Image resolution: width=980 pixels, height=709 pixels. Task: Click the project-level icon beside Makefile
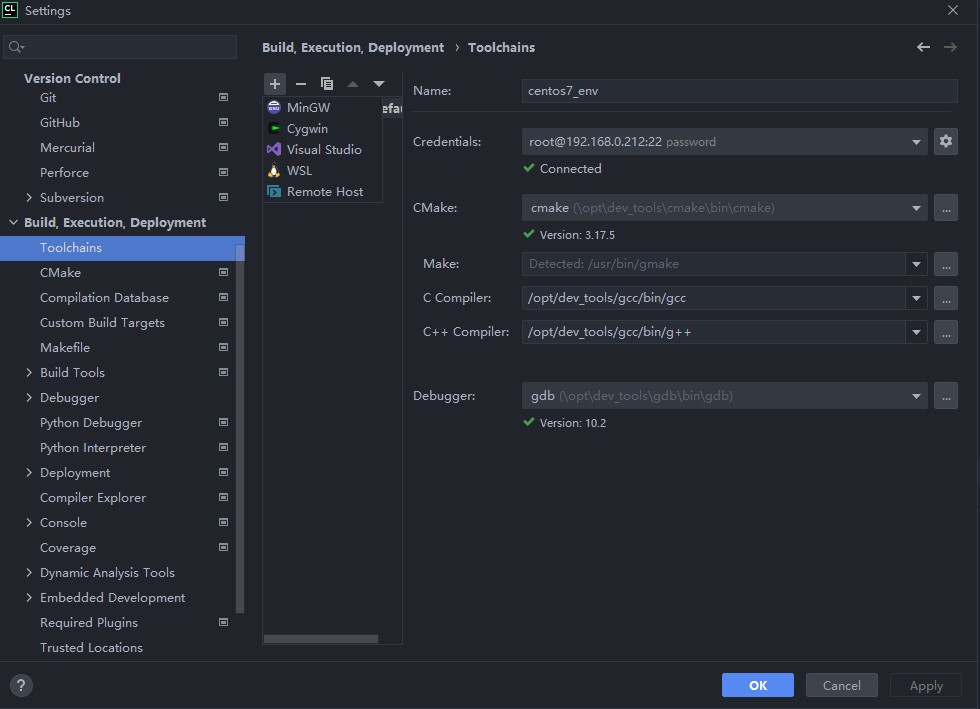click(x=223, y=348)
